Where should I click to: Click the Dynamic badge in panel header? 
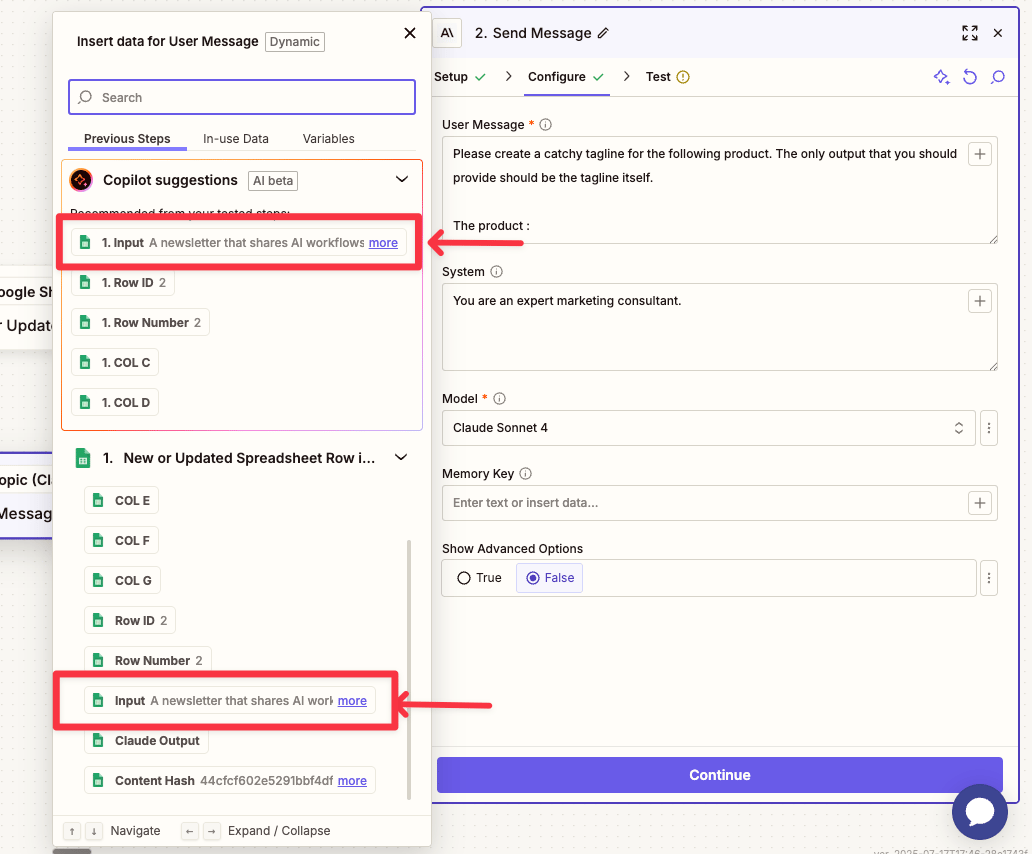coord(295,41)
